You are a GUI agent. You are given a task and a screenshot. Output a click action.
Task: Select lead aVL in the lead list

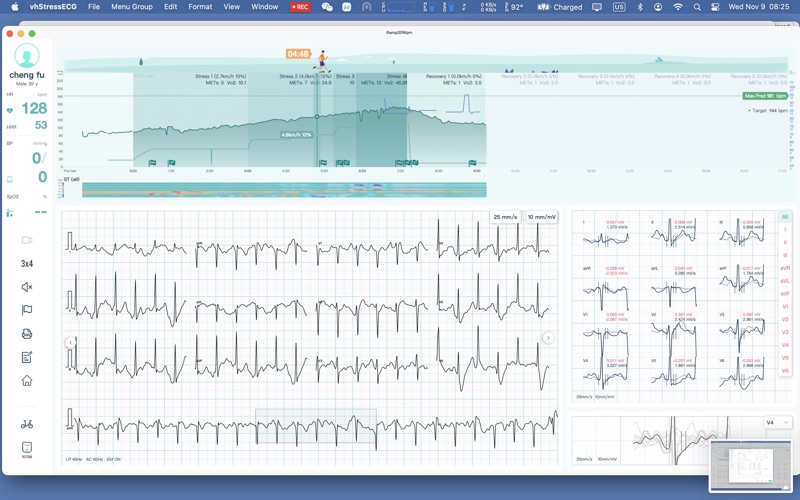click(x=785, y=281)
